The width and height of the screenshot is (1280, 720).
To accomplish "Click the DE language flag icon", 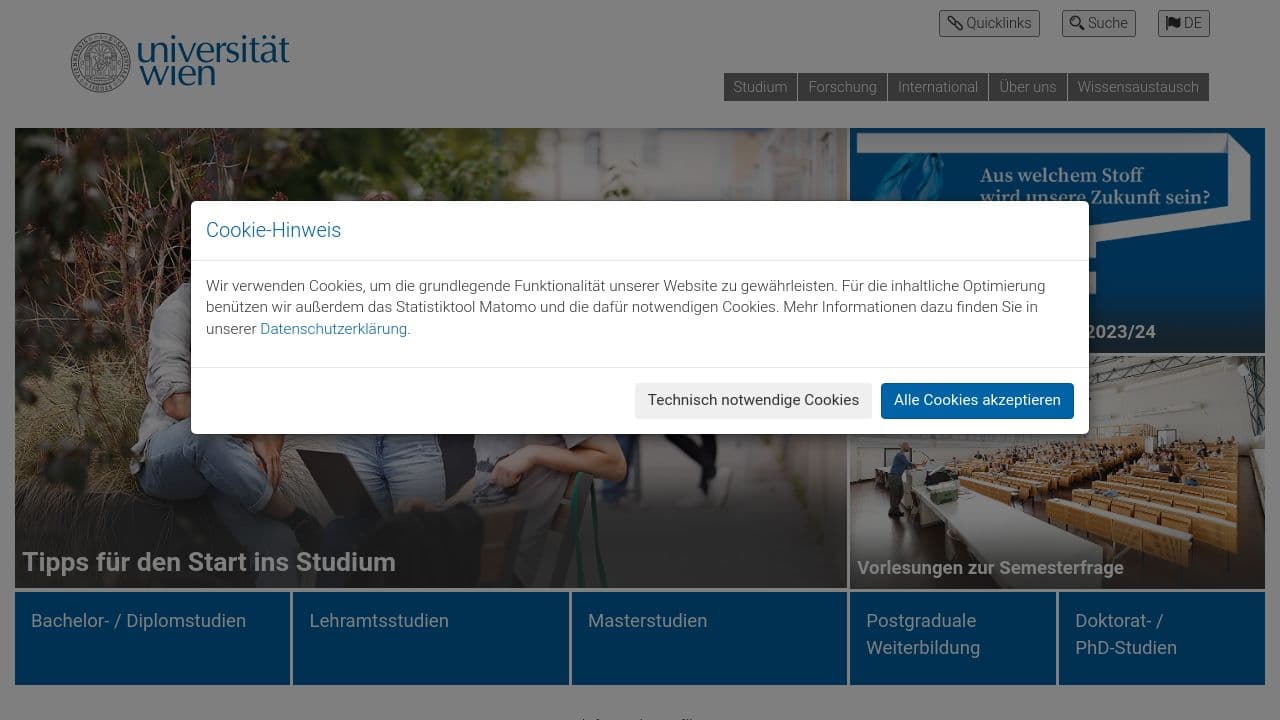I will click(x=1173, y=23).
